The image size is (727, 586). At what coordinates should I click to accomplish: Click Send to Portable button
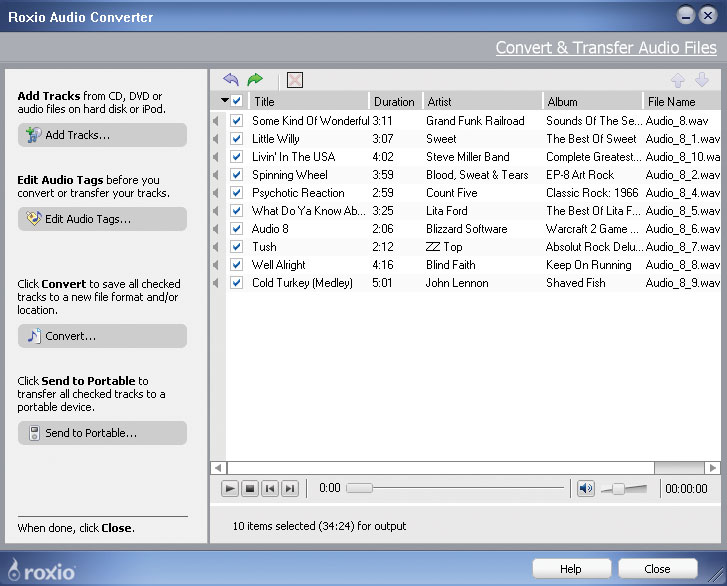102,433
